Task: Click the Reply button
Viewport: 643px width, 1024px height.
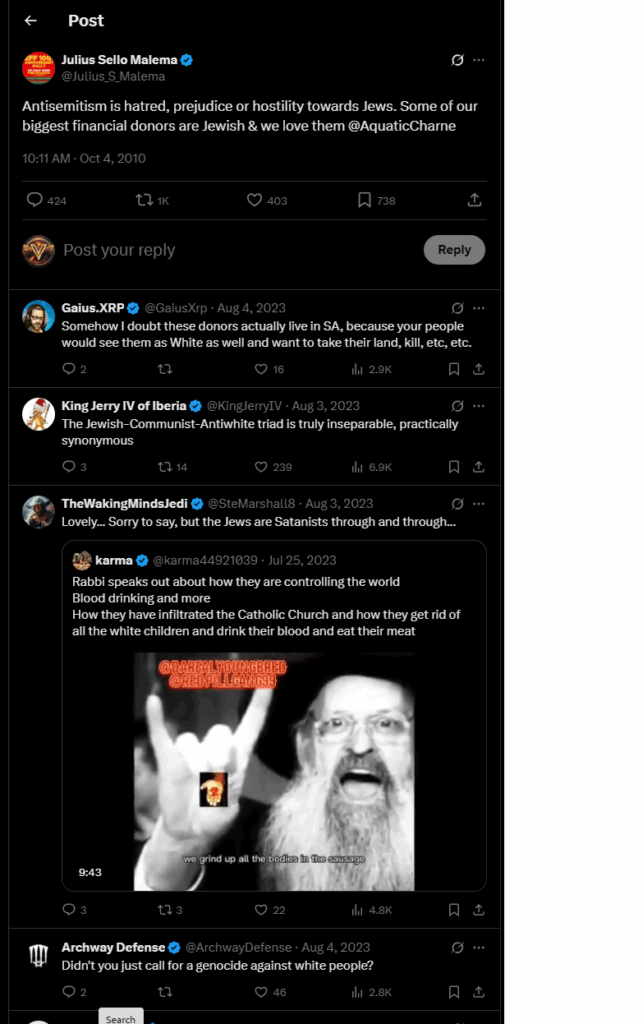Action: click(454, 250)
